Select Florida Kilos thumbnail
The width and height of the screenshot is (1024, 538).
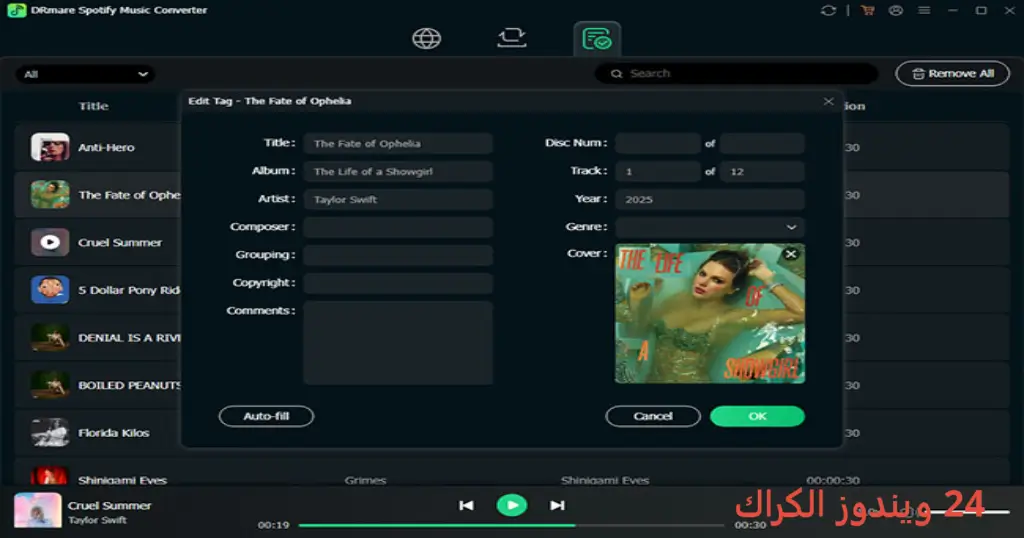point(50,433)
